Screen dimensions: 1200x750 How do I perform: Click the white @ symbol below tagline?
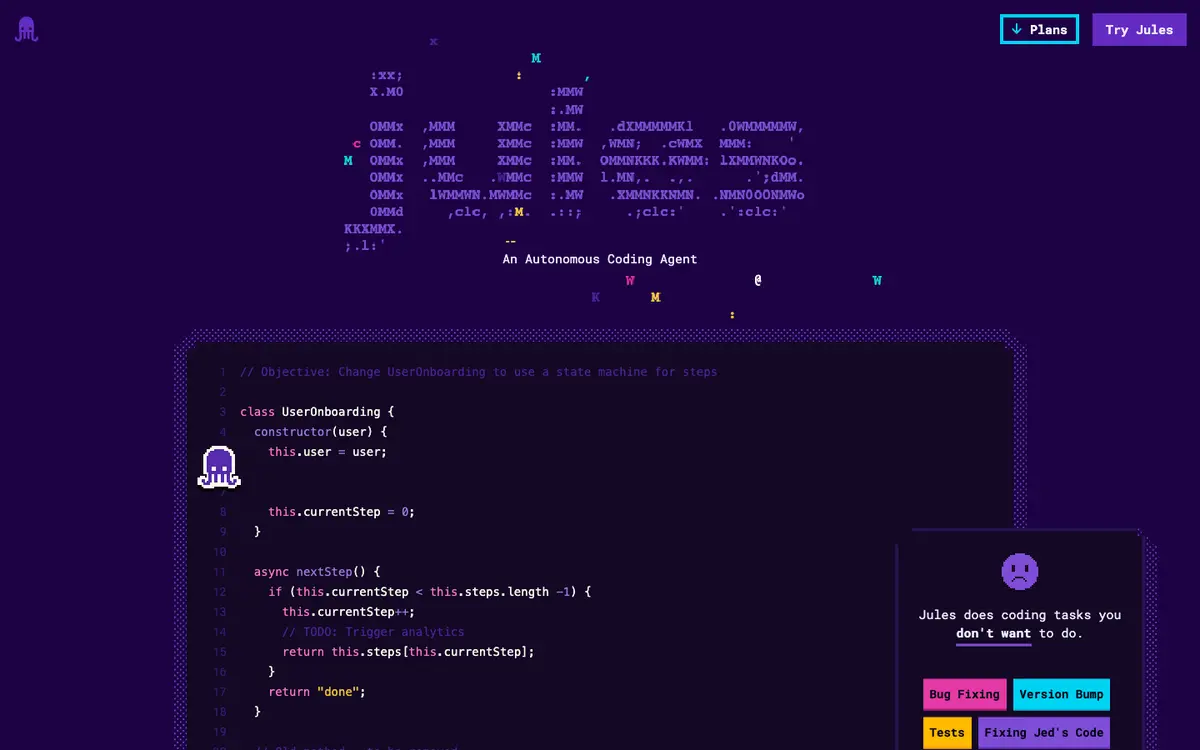758,281
